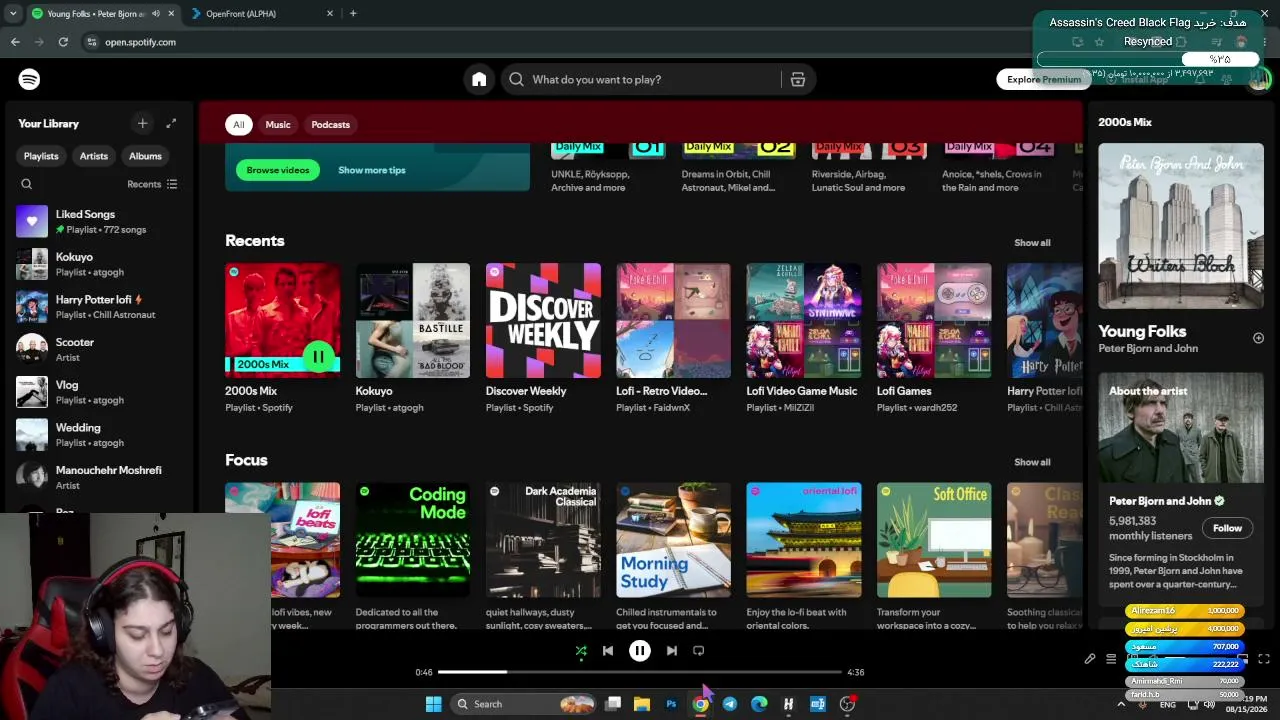Create a new playlist with the plus icon
This screenshot has width=1280, height=720.
point(142,123)
